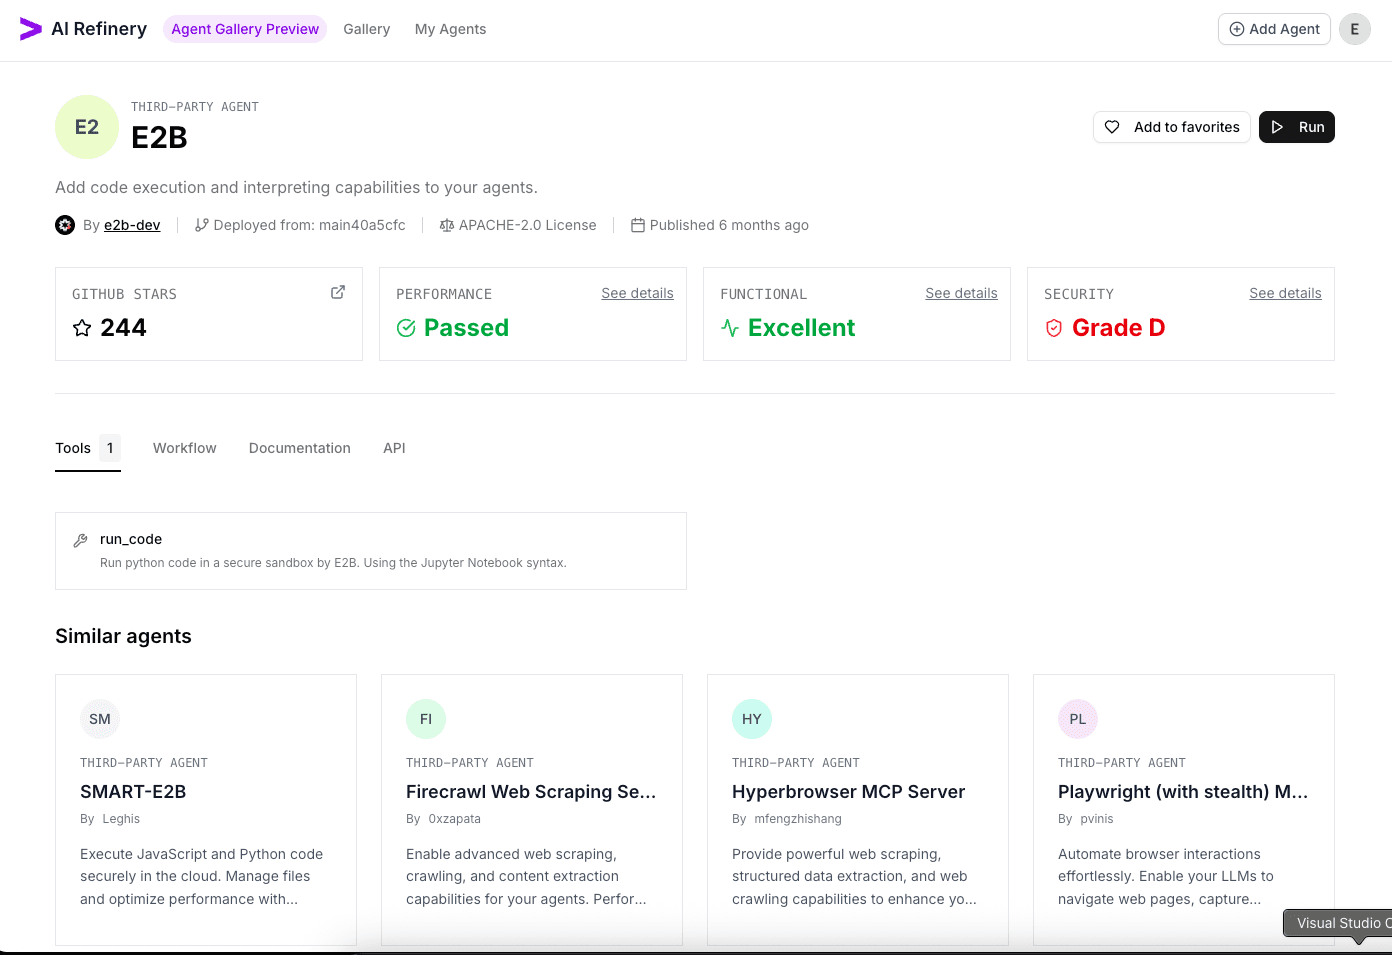Viewport: 1392px width, 955px height.
Task: Click the HY avatar on Hyperbrowser MCP Server card
Action: [751, 719]
